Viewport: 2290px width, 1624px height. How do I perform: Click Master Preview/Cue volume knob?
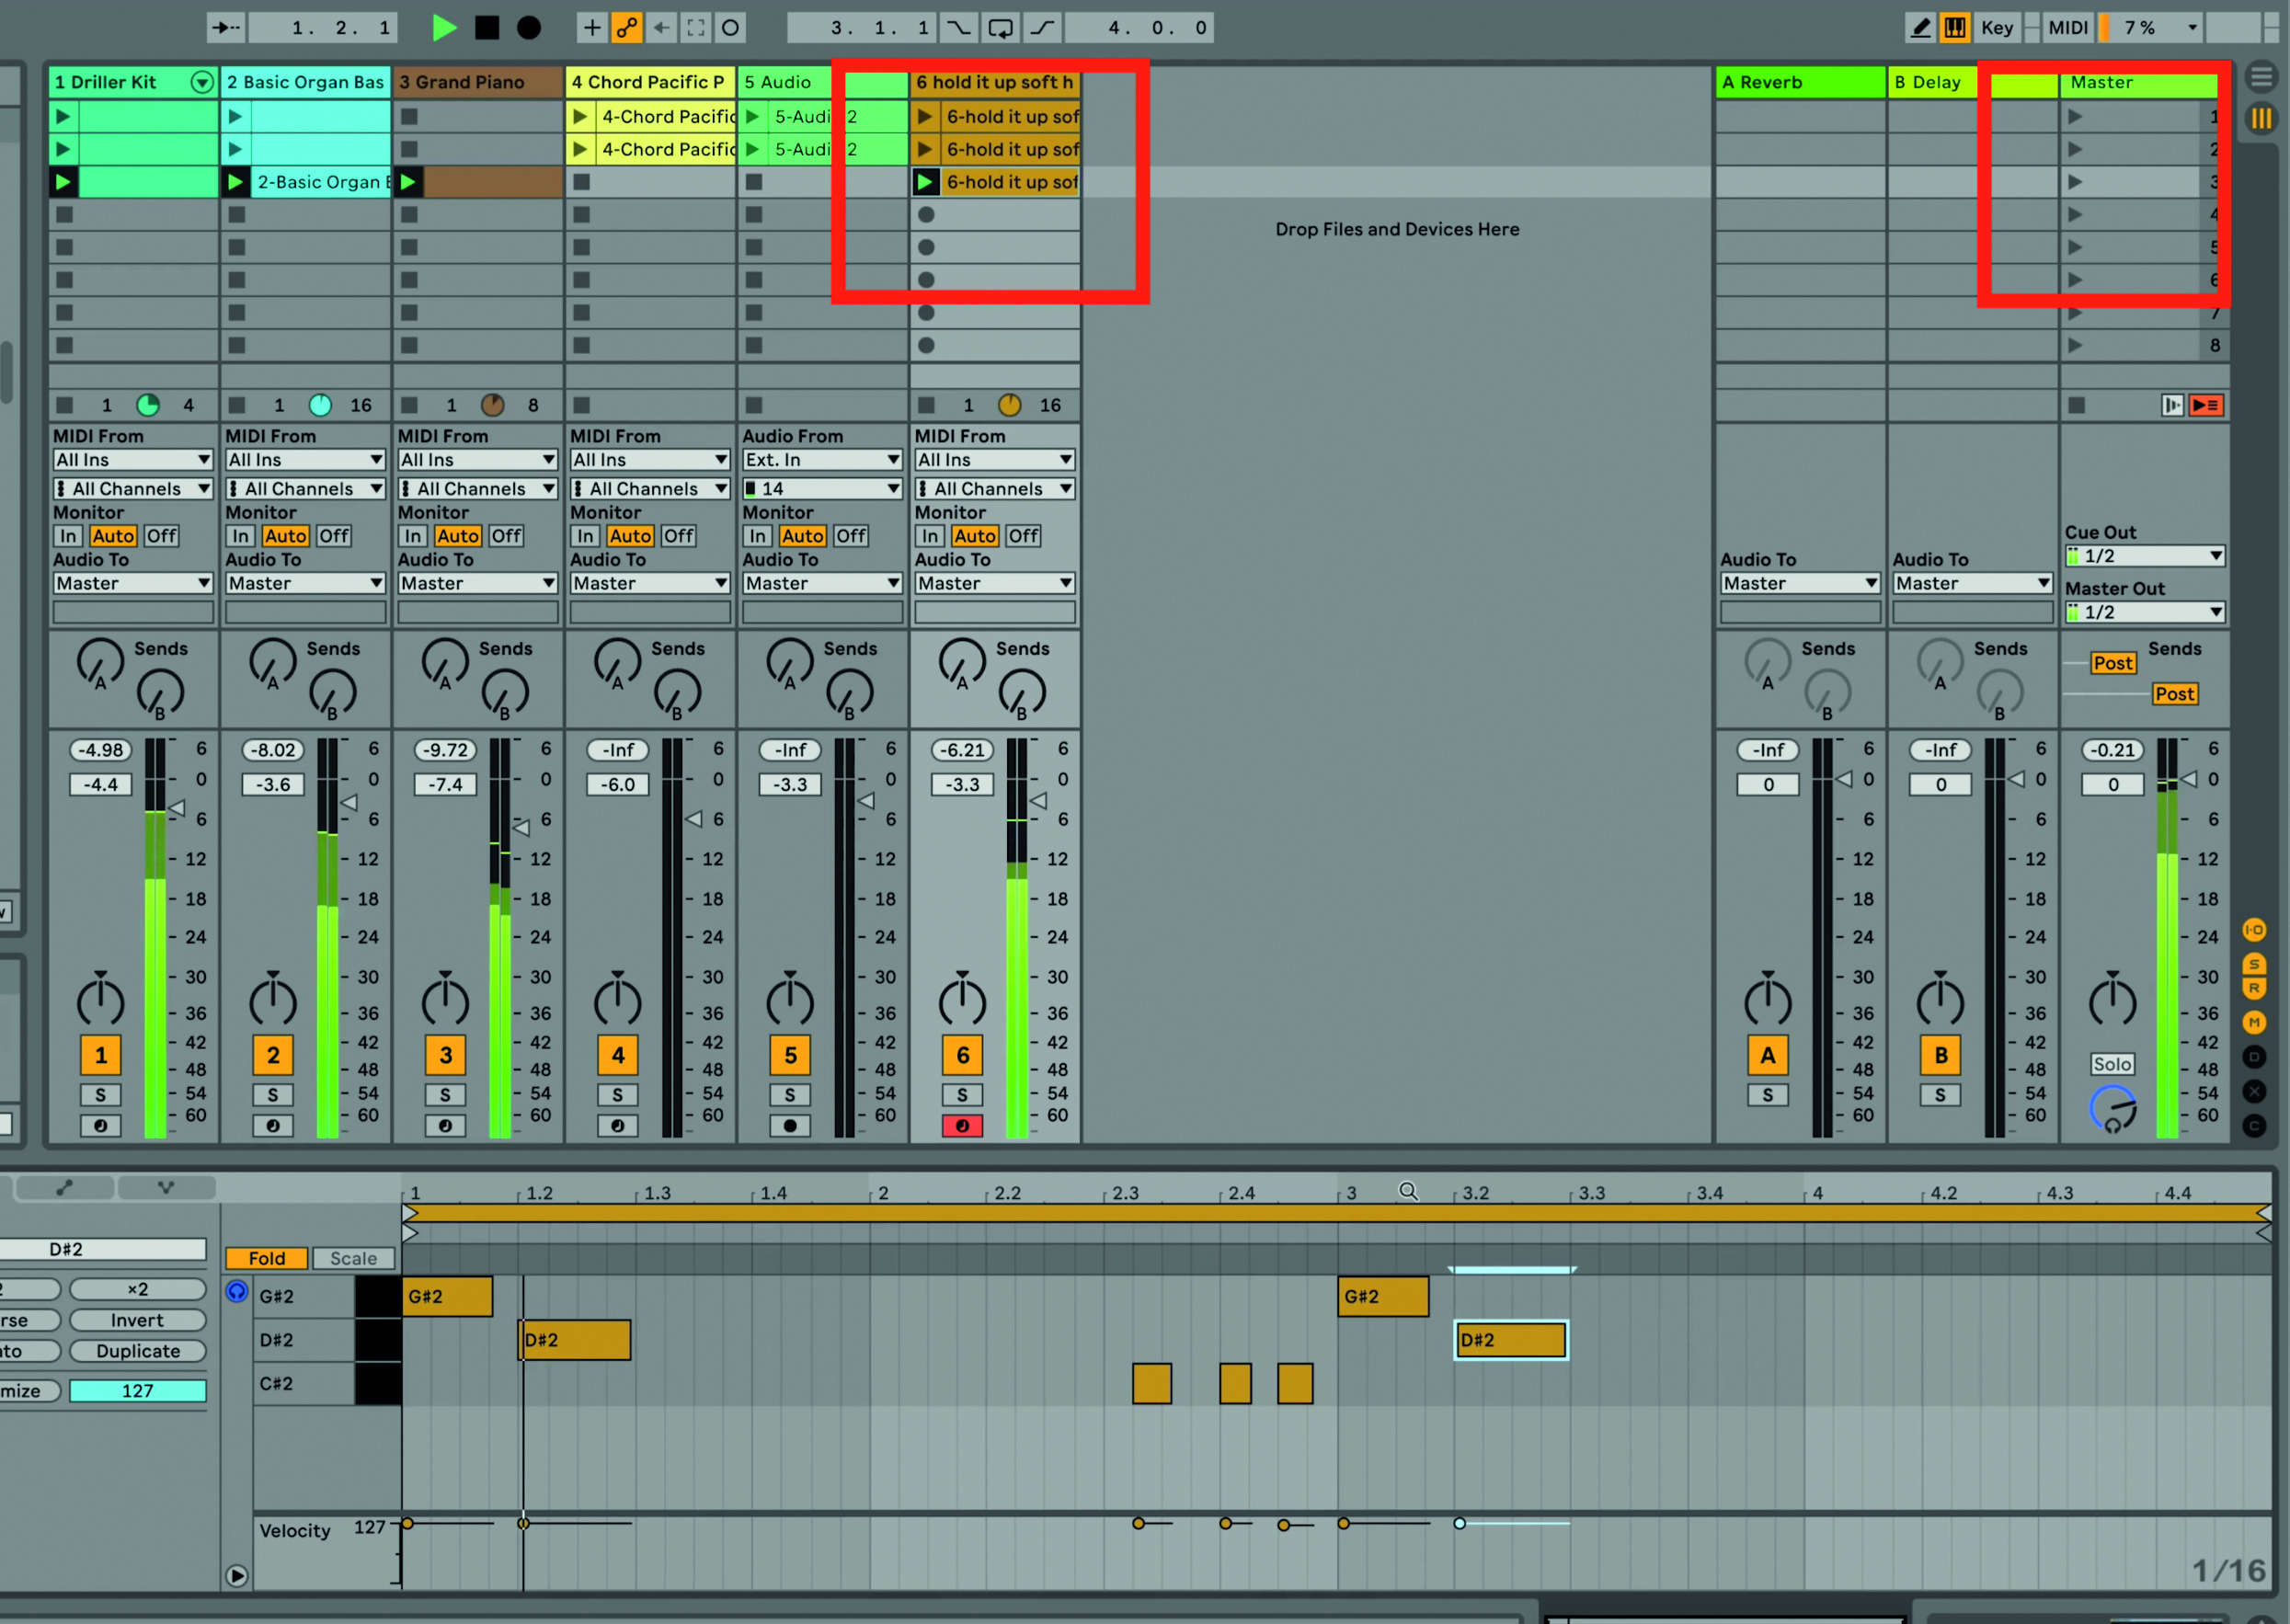[x=2113, y=1108]
